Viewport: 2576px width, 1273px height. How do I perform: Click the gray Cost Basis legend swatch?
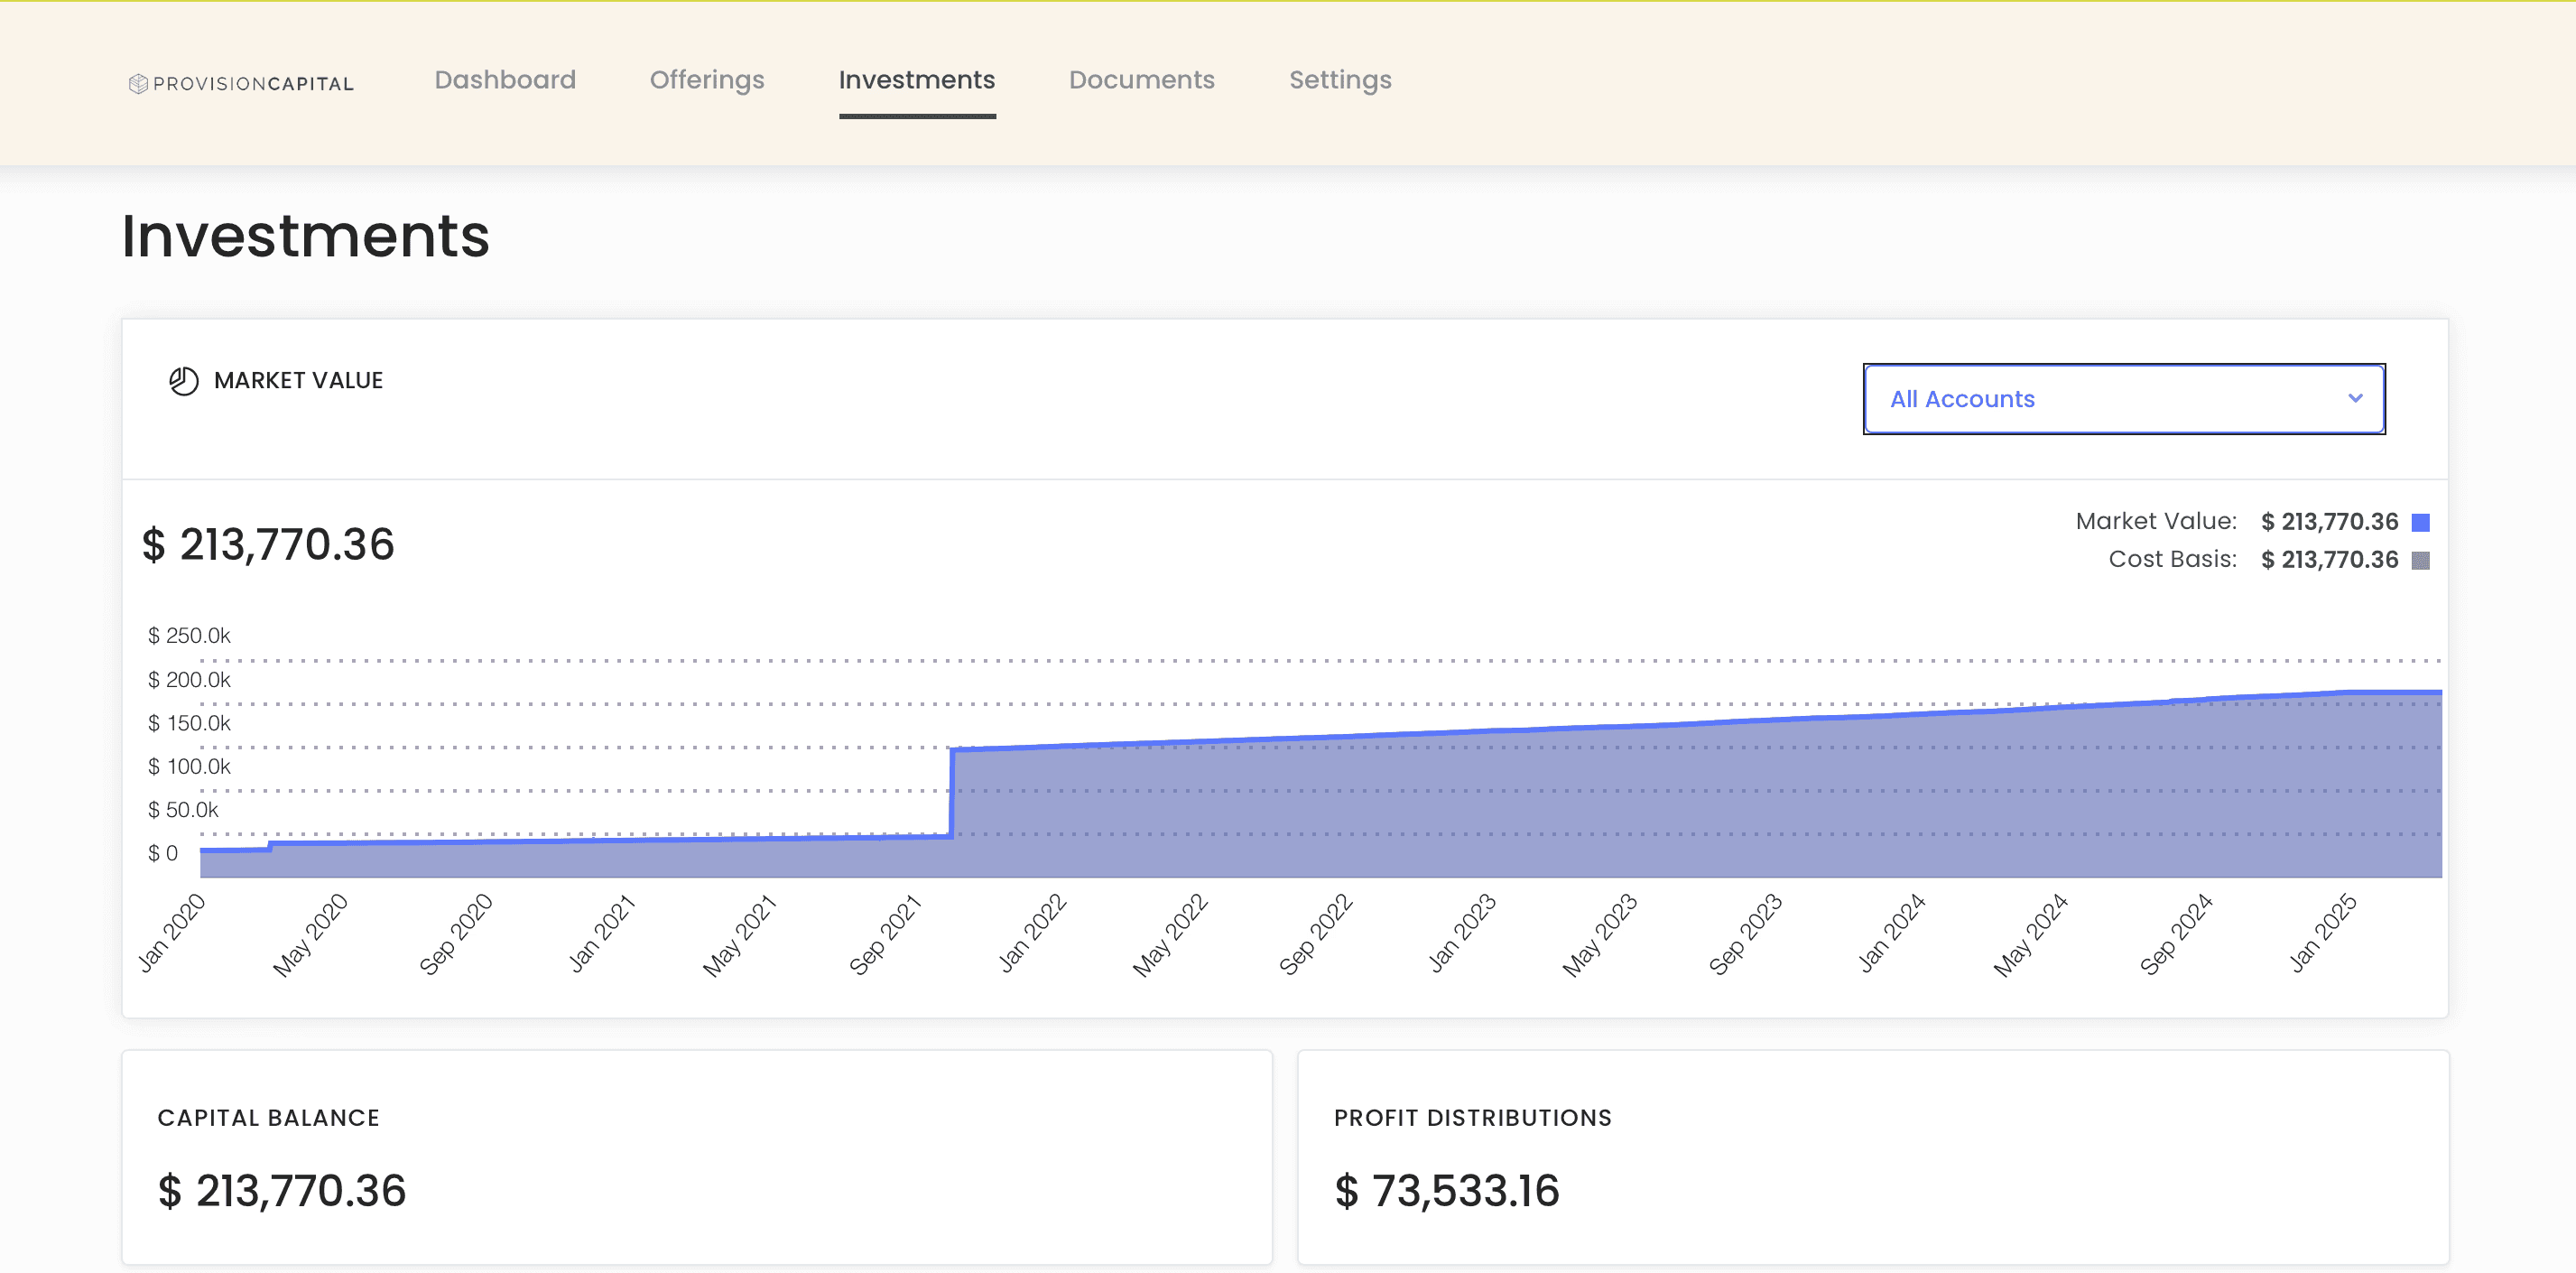tap(2420, 560)
